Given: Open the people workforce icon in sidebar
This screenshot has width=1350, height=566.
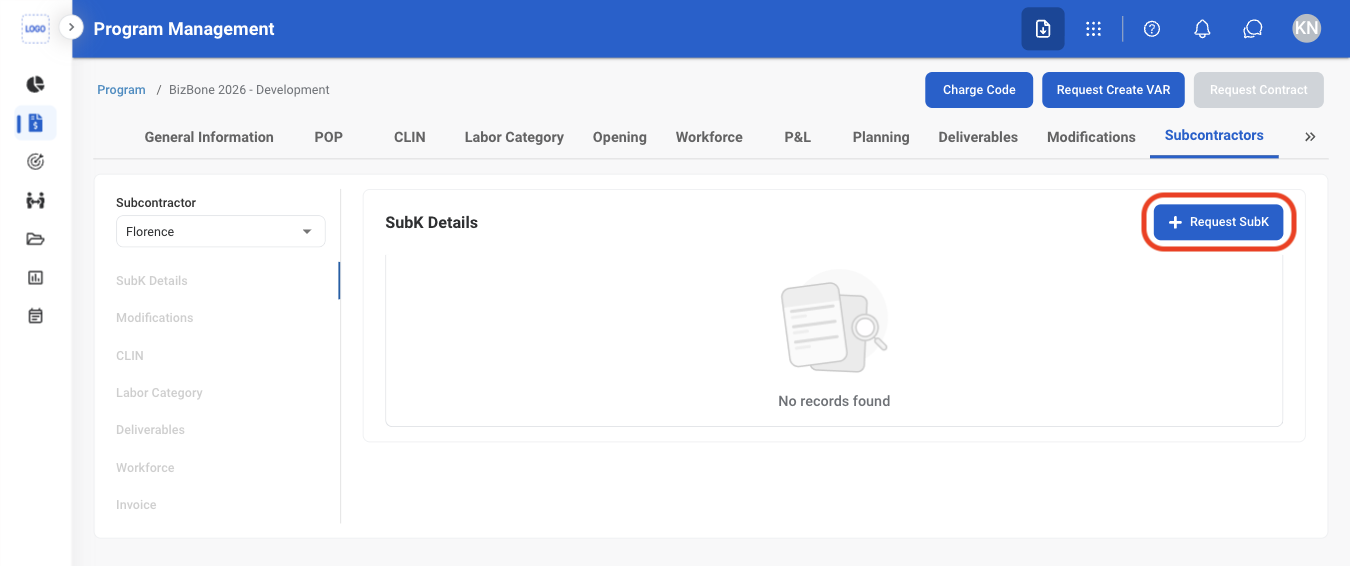Looking at the screenshot, I should pyautogui.click(x=35, y=200).
